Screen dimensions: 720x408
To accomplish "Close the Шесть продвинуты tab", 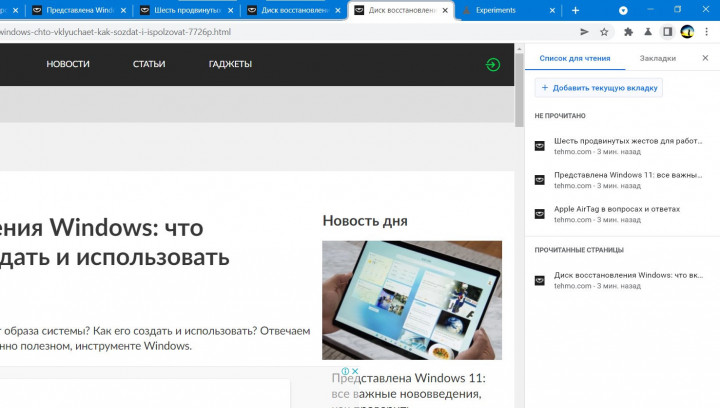I will pyautogui.click(x=231, y=10).
